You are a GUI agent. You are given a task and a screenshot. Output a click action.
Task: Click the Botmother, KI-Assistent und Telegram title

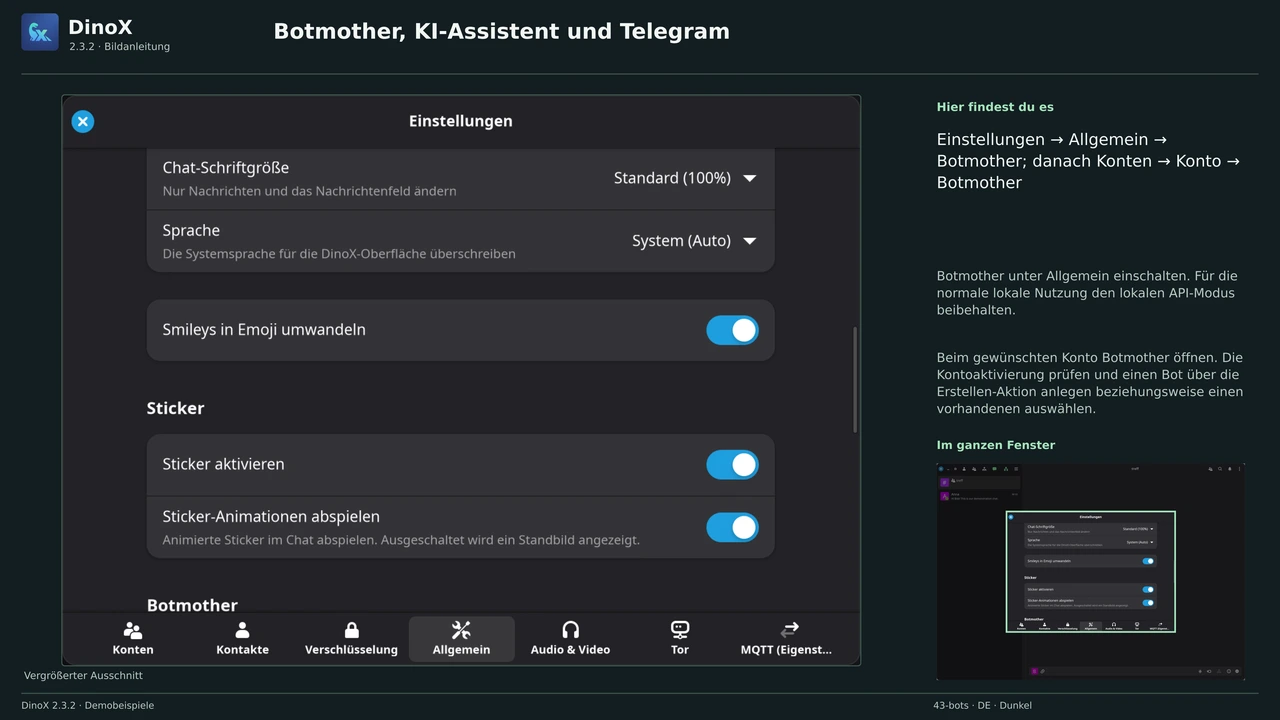point(501,32)
